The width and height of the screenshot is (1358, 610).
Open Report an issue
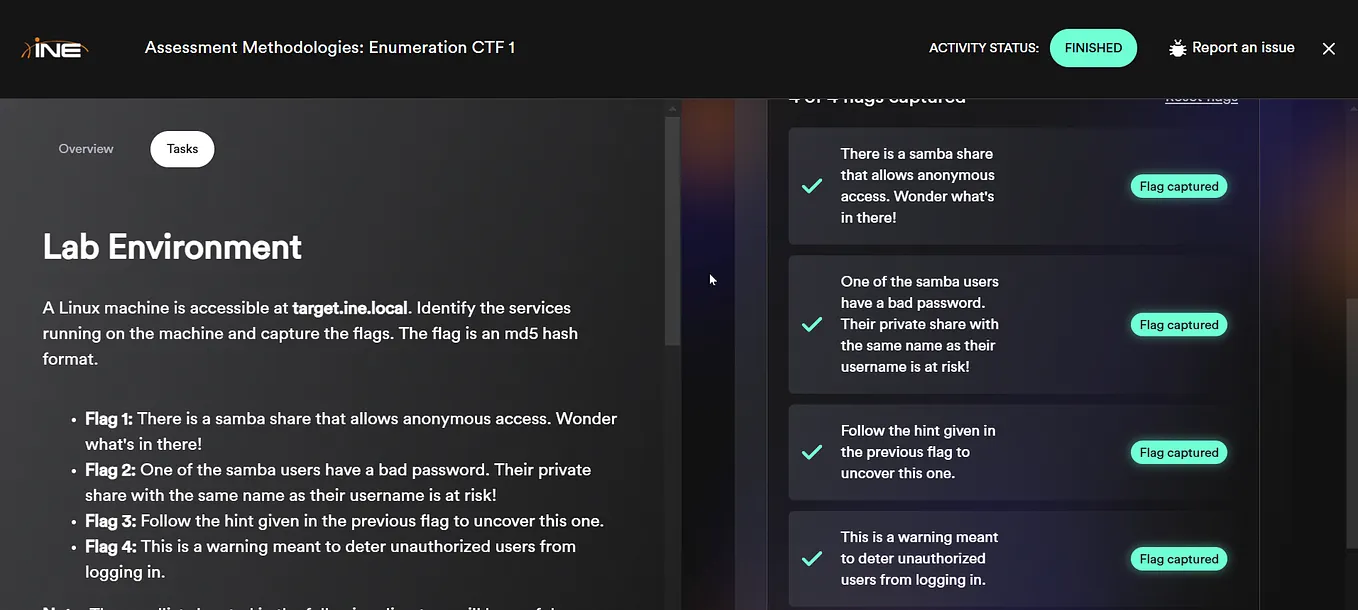coord(1243,47)
